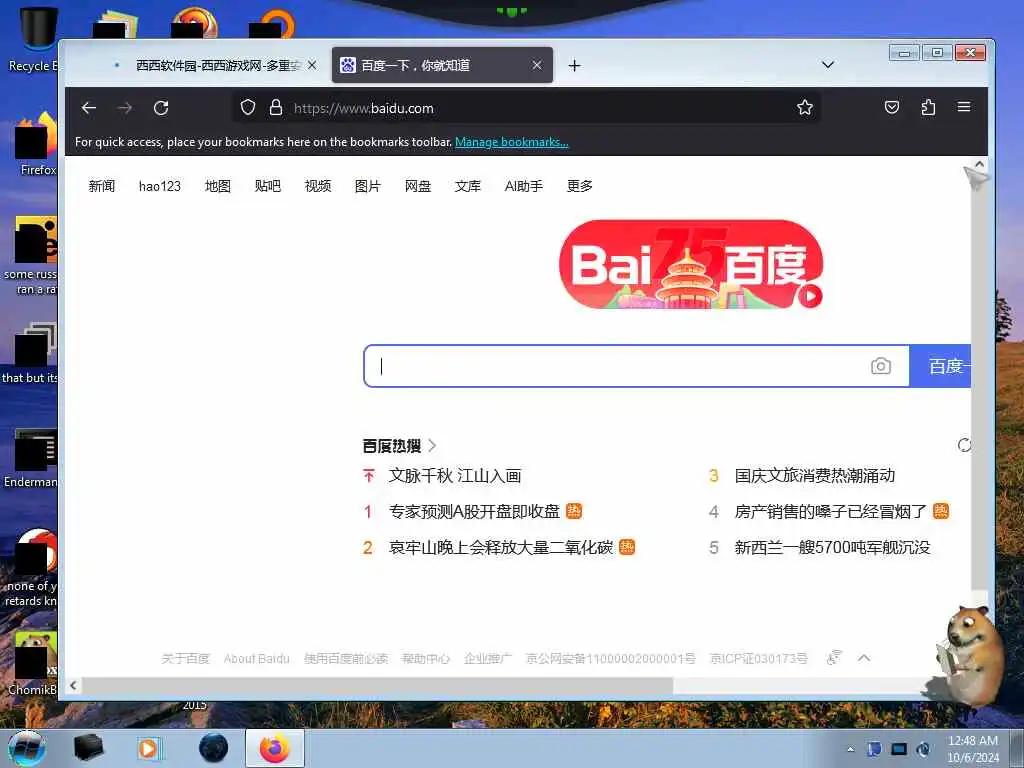Open the Firefox hamburger menu
This screenshot has width=1024, height=768.
tap(964, 107)
